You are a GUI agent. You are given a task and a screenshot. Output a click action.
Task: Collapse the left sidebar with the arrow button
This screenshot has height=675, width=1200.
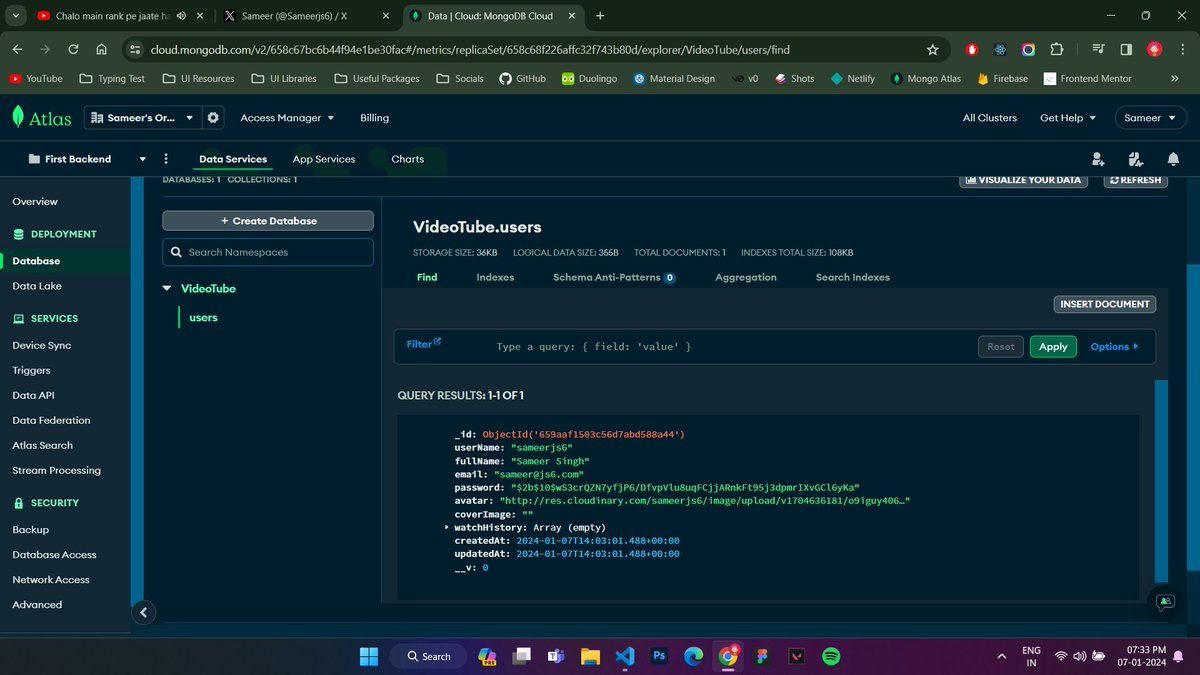[144, 612]
